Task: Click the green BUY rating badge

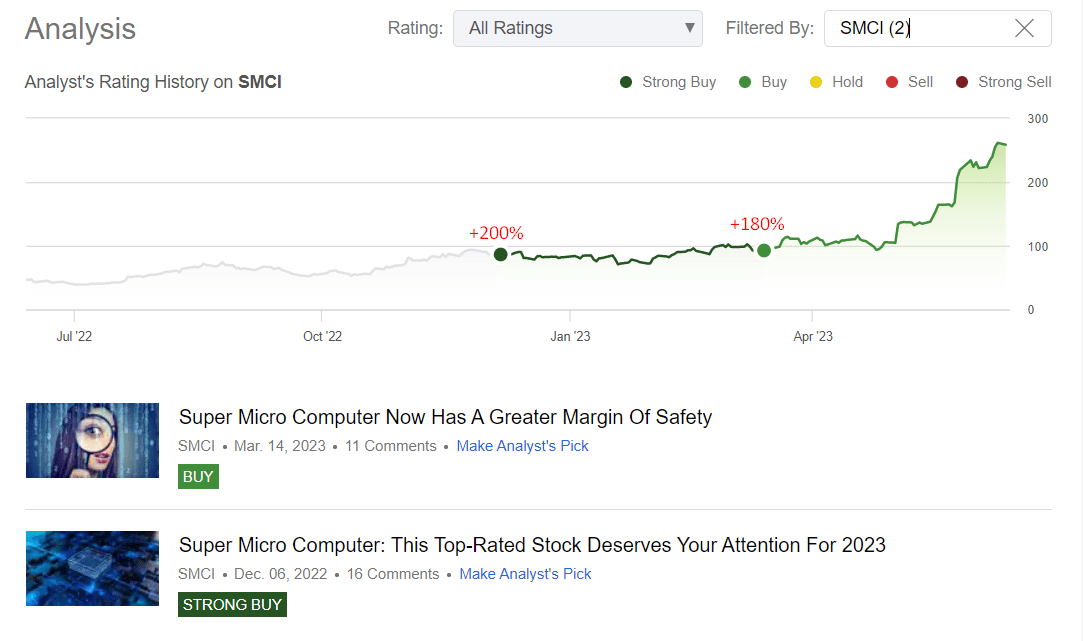Action: tap(198, 476)
